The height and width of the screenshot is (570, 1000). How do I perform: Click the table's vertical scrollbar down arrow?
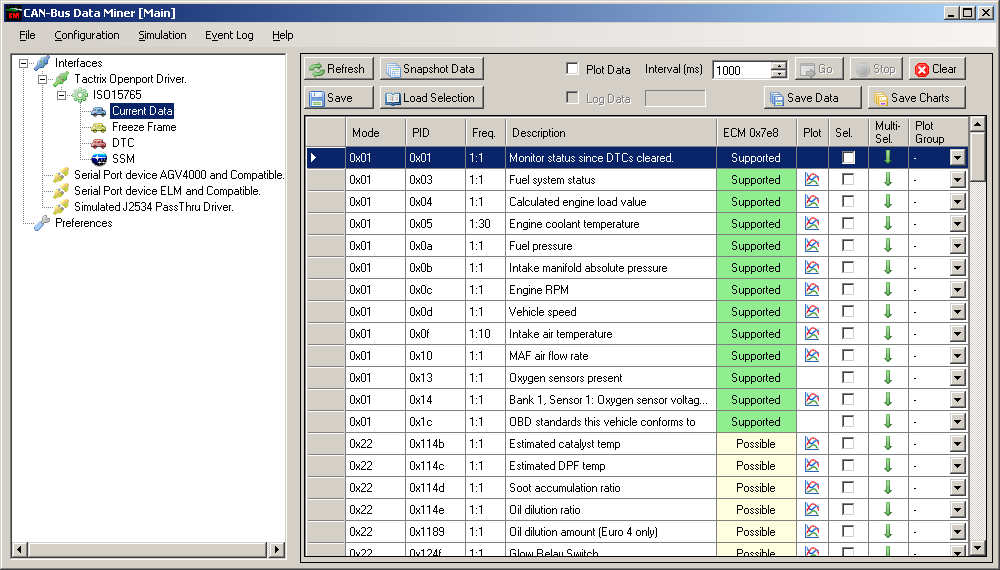977,547
